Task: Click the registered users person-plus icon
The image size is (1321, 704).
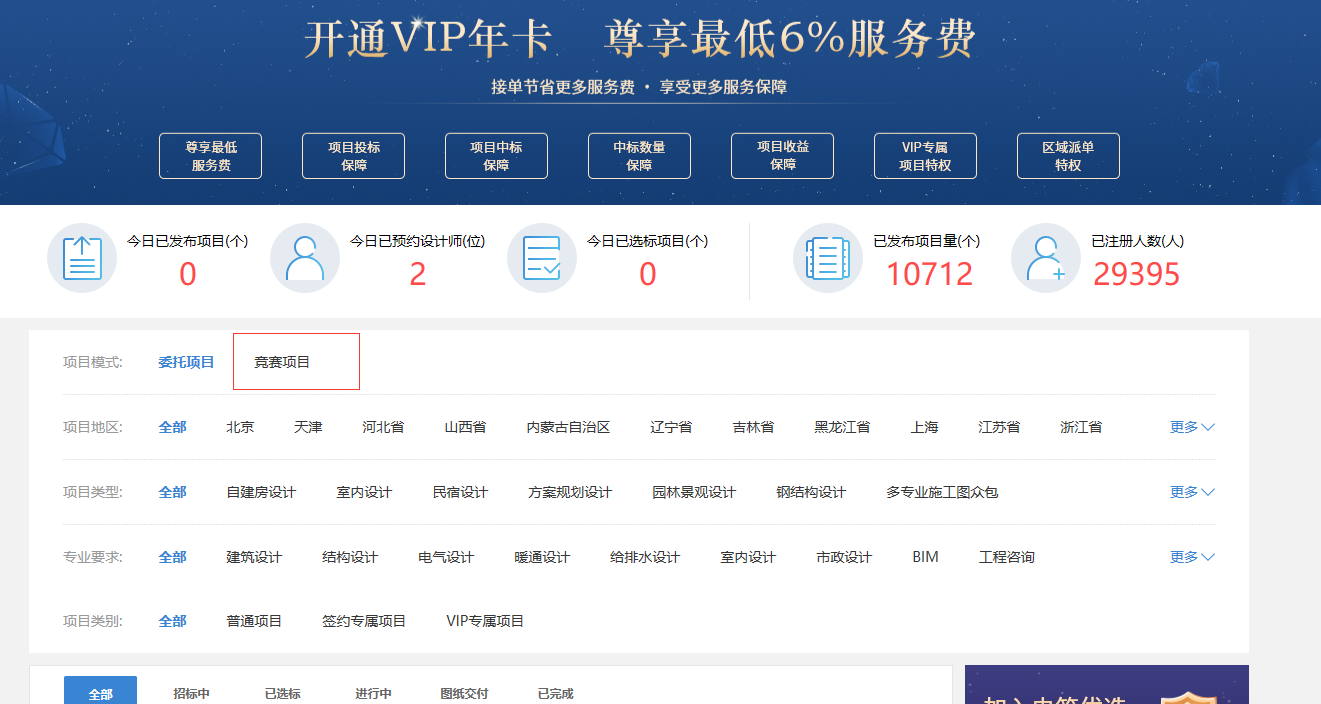Action: coord(1046,258)
